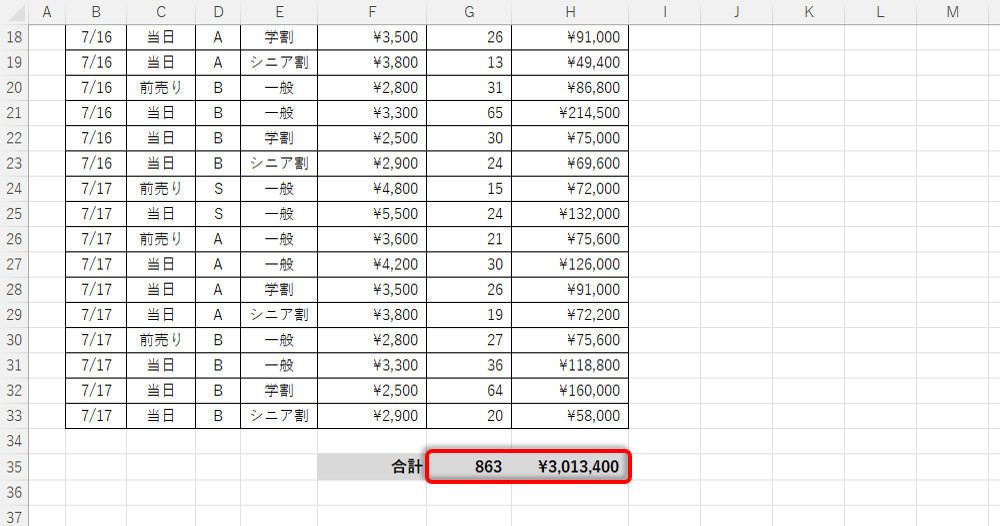This screenshot has width=1000, height=526.
Task: Select column A header
Action: (47, 11)
